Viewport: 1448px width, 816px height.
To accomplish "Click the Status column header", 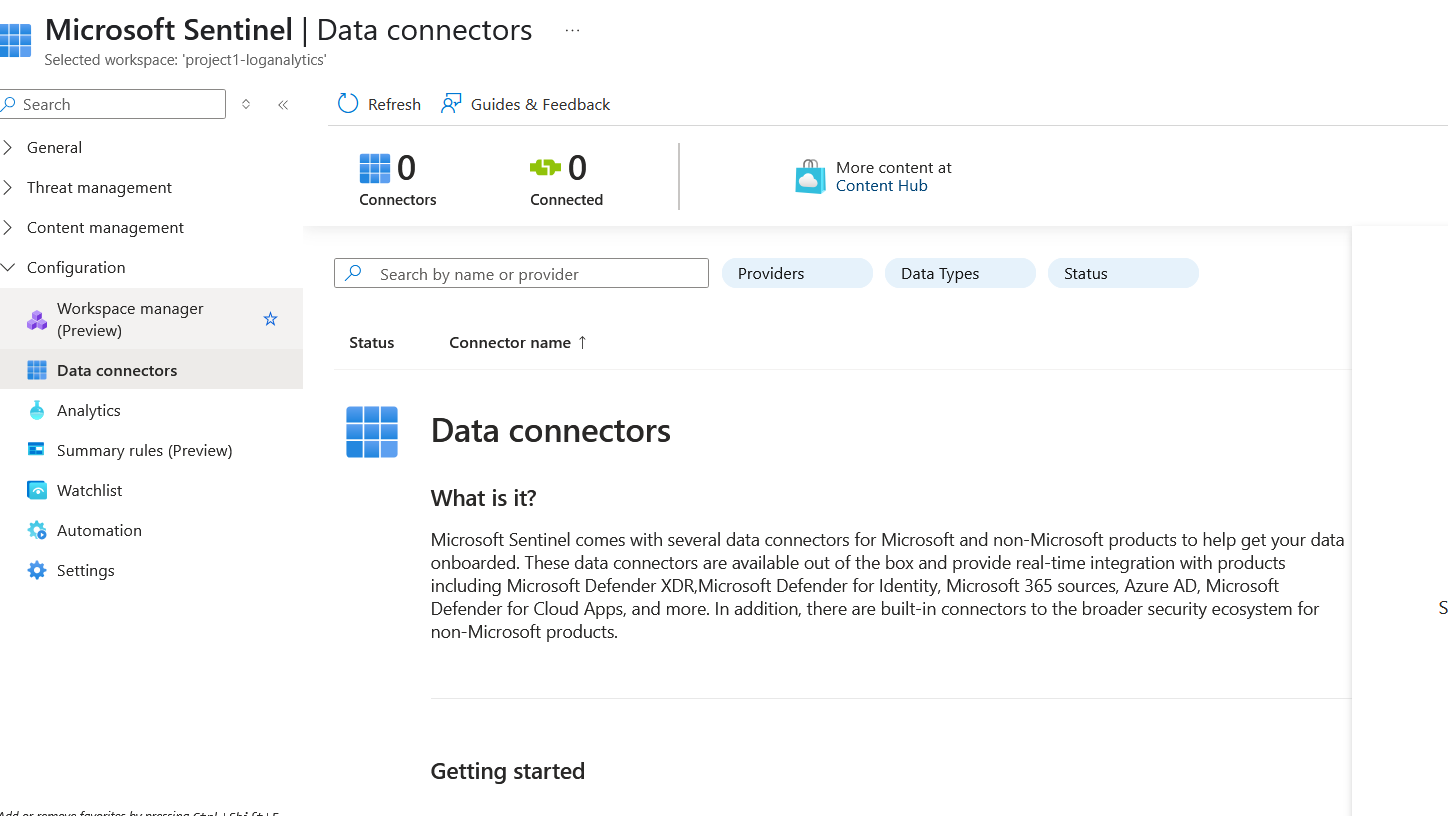I will [x=372, y=342].
